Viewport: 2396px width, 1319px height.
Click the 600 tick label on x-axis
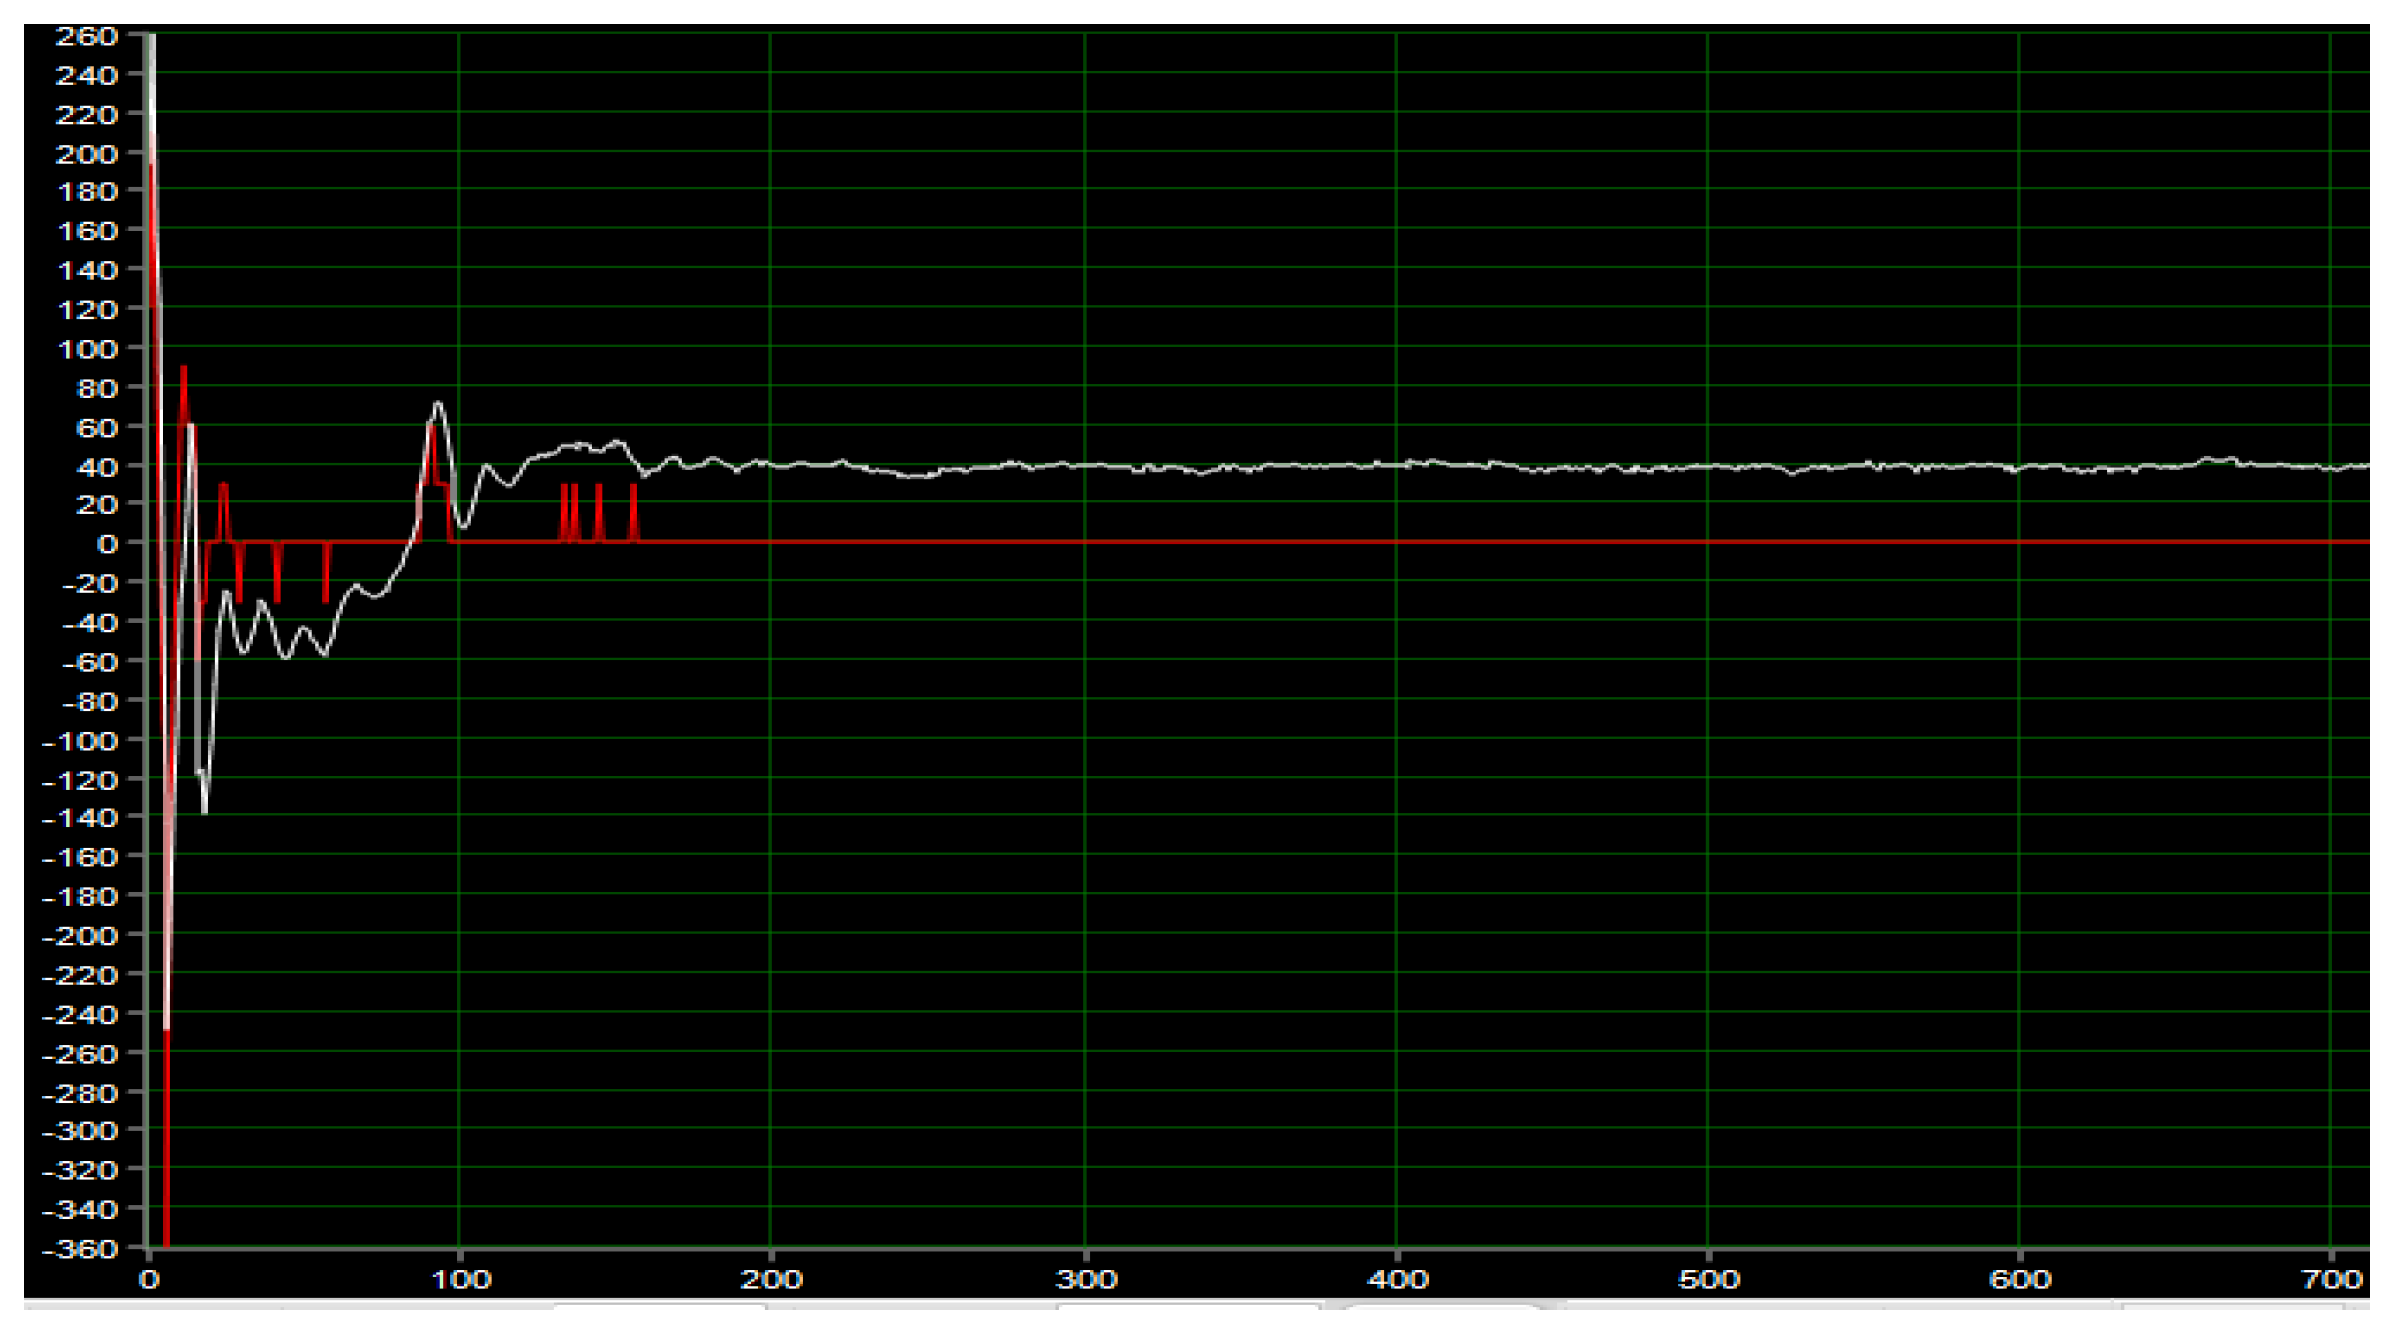tap(2020, 1279)
